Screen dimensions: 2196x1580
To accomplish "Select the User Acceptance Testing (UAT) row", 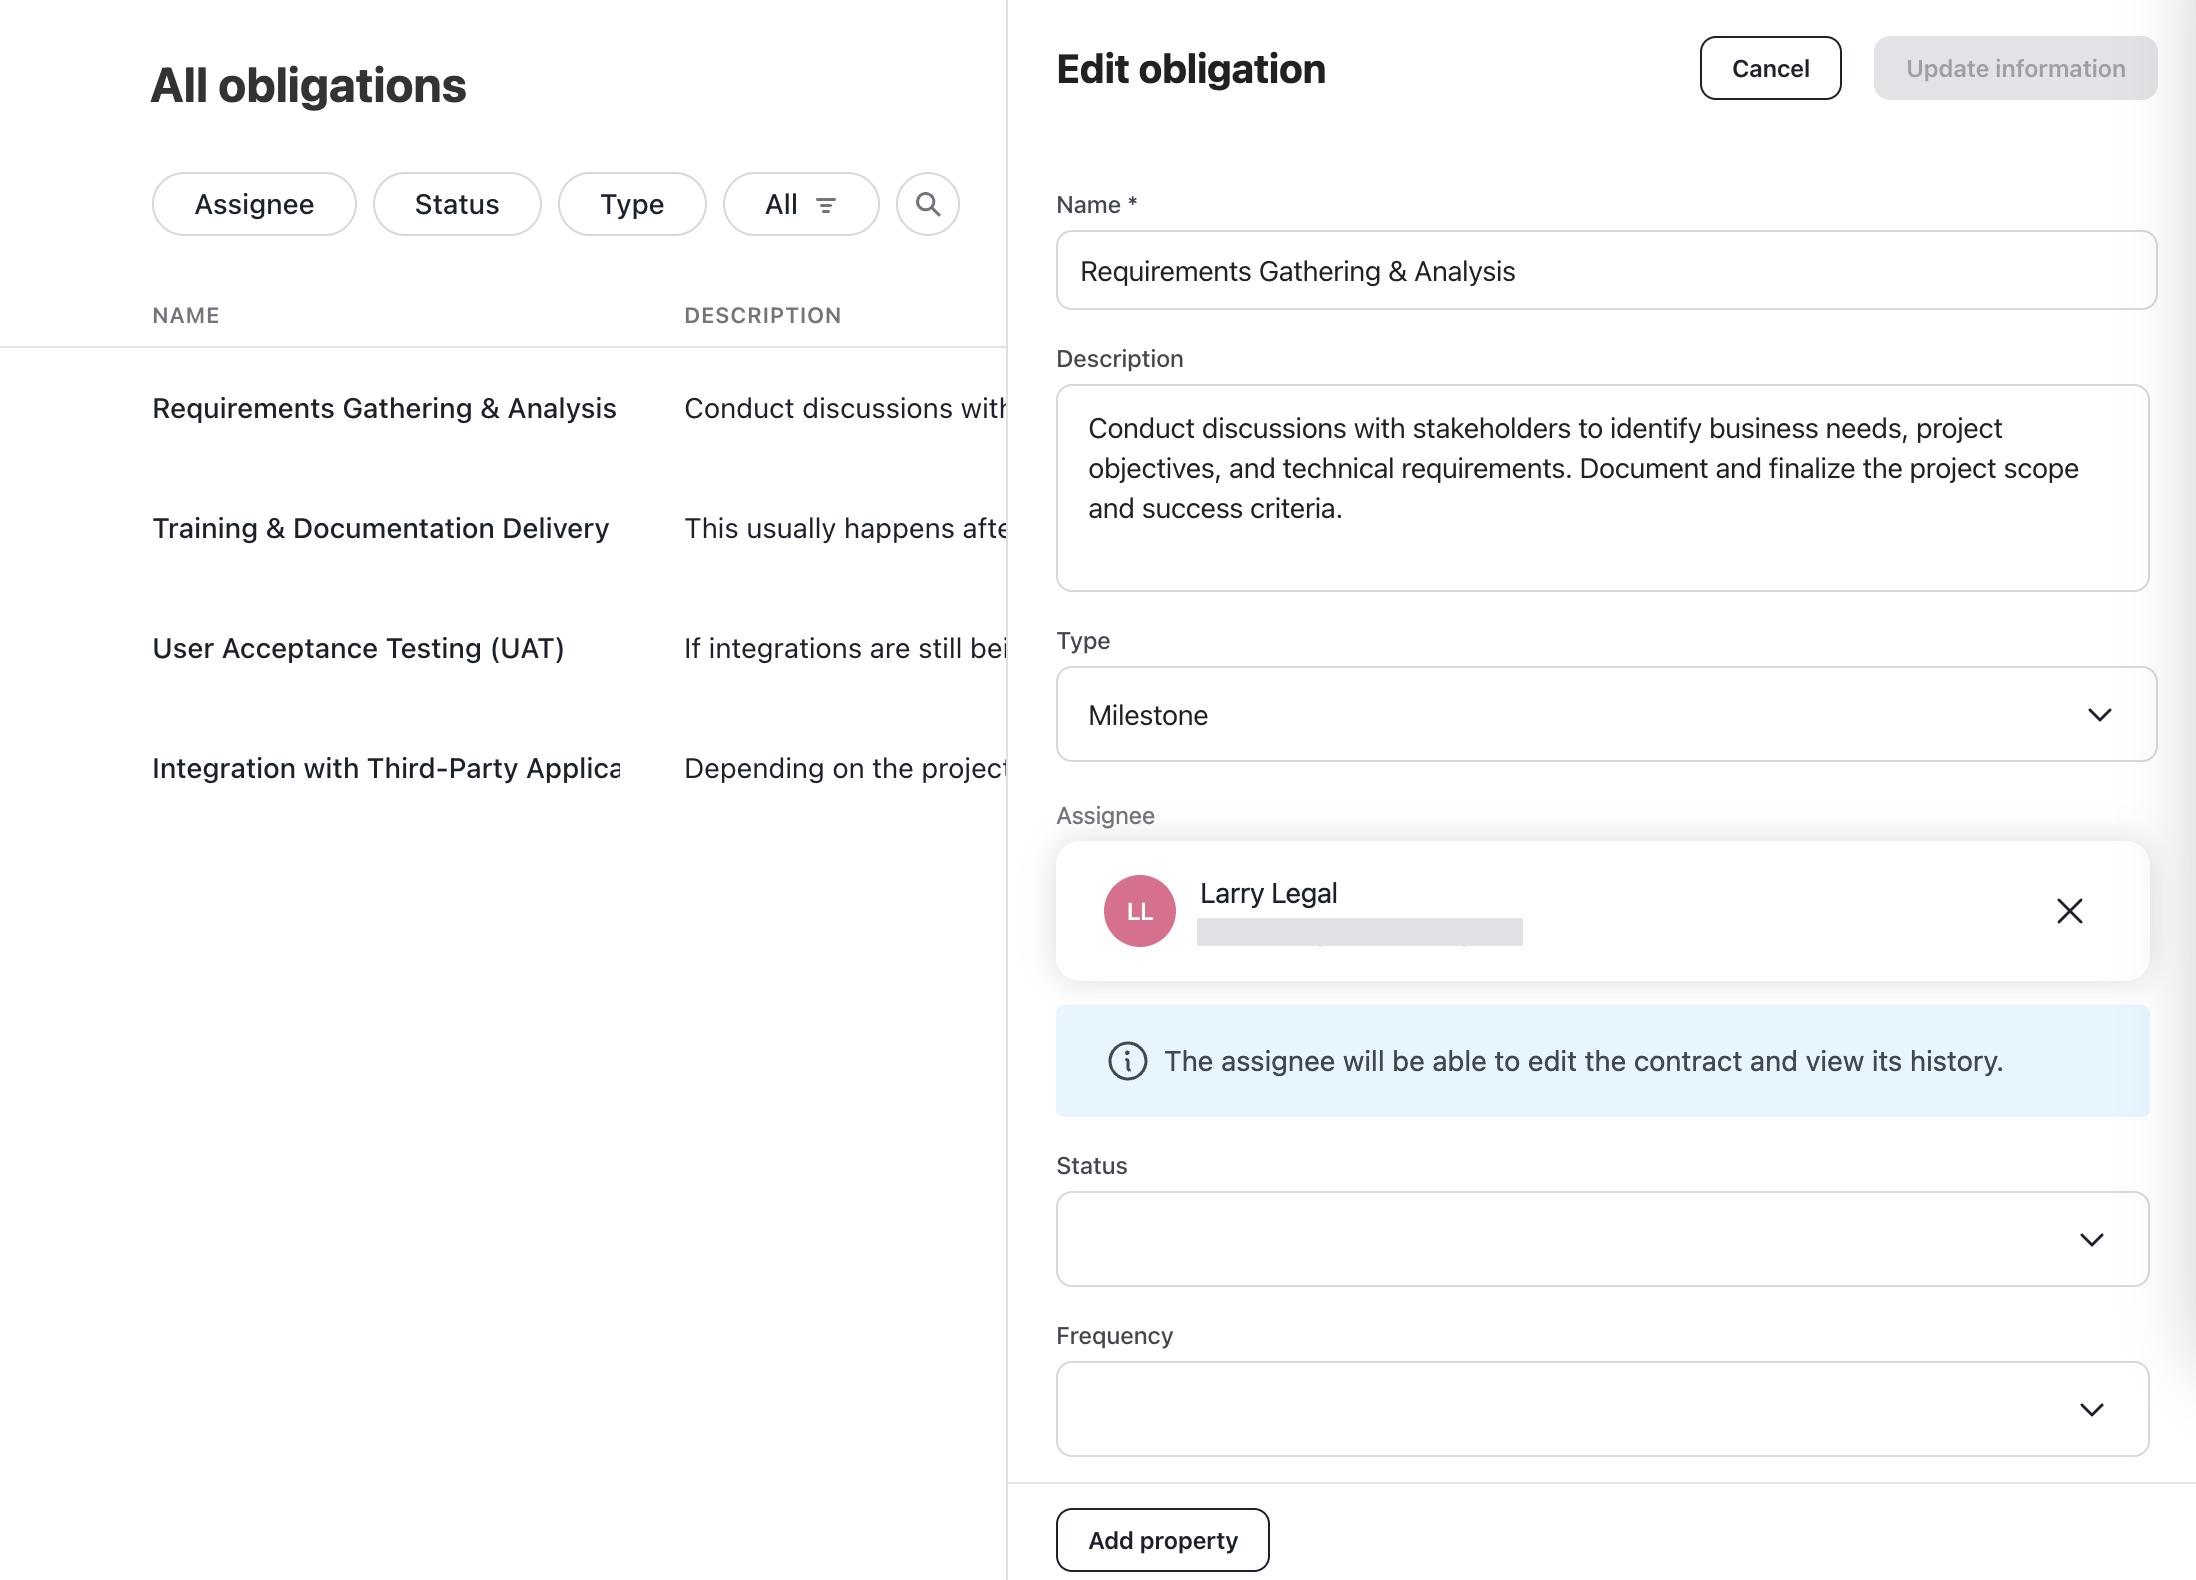I will click(x=358, y=648).
